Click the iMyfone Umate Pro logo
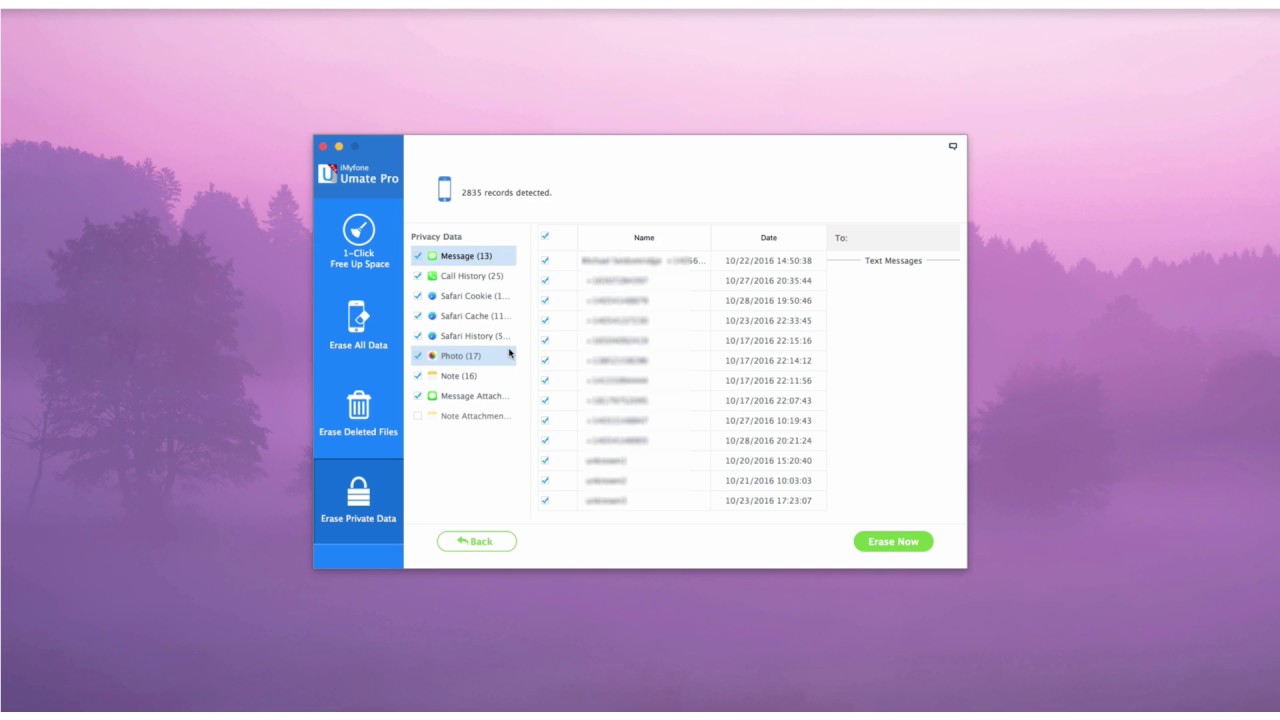 pos(358,174)
